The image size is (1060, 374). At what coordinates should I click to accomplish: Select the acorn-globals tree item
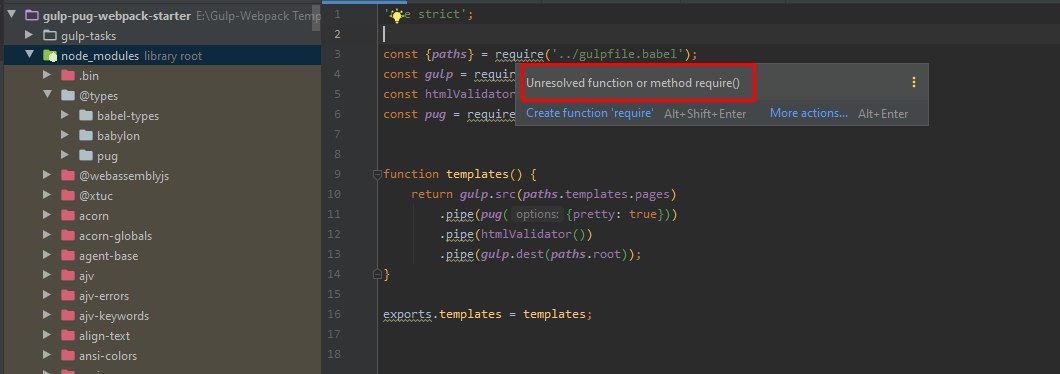[x=115, y=236]
